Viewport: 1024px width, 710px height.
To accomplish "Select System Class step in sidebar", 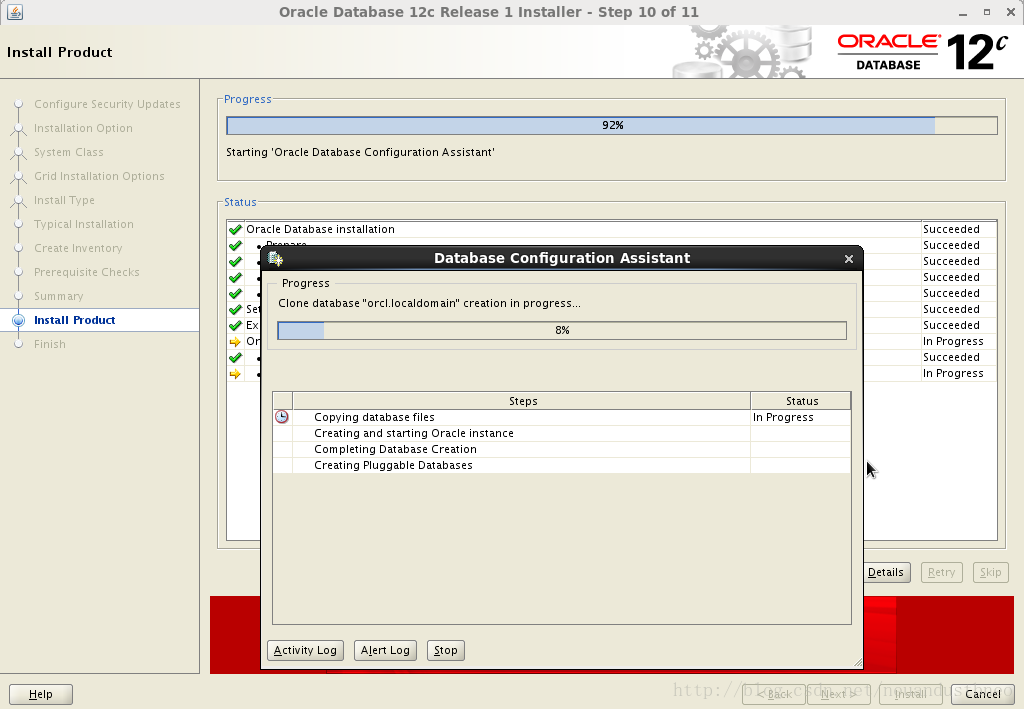I will [69, 152].
